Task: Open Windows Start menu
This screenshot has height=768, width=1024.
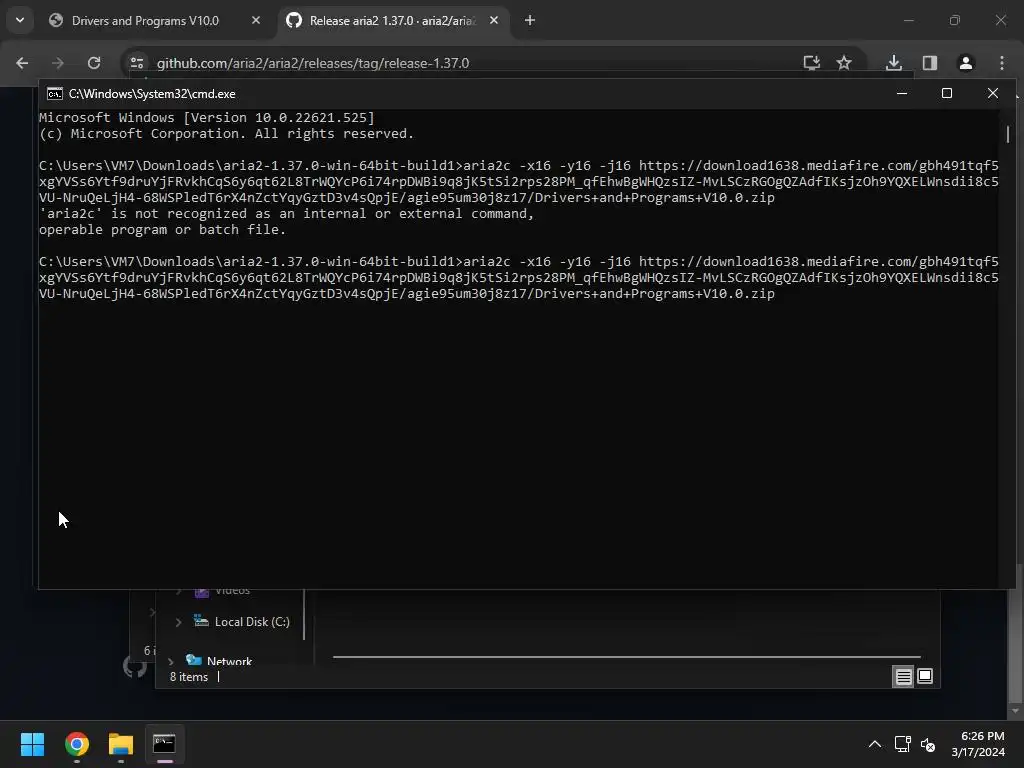Action: click(x=32, y=744)
